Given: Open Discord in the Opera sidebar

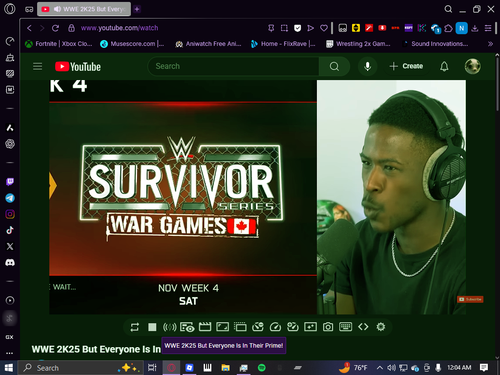Looking at the screenshot, I should [10, 262].
